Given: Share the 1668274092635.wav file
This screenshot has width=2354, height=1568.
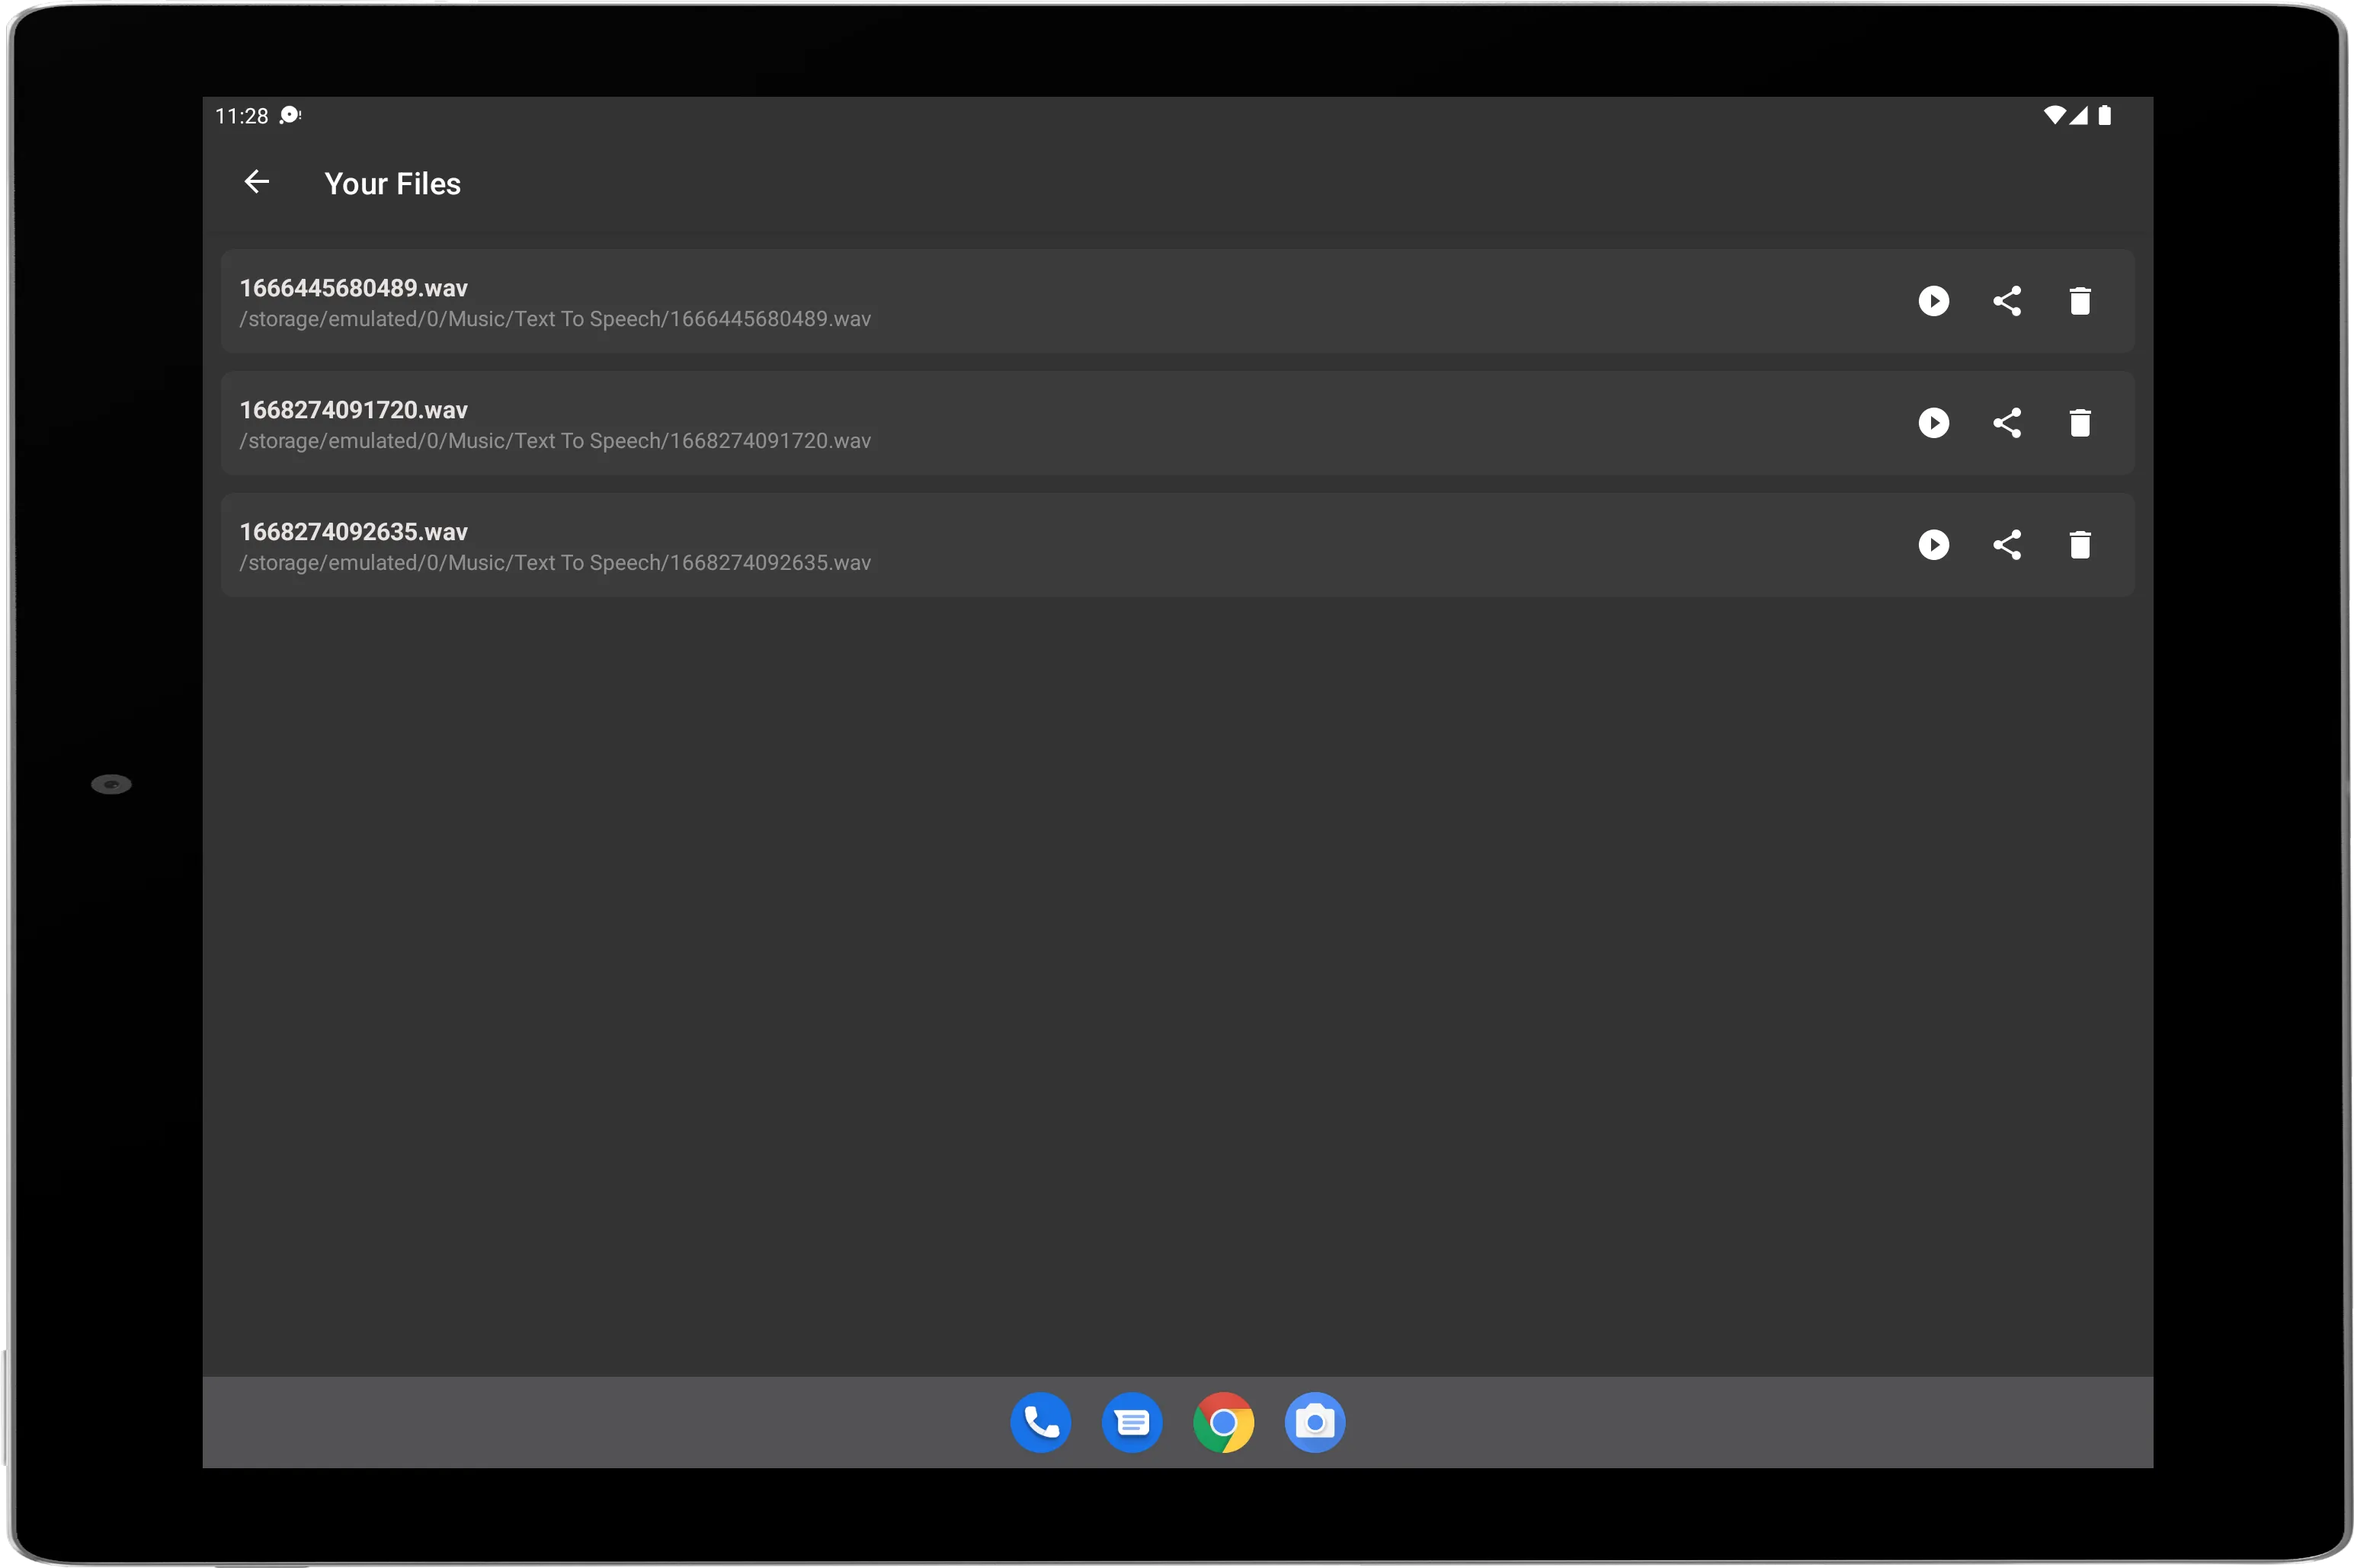Looking at the screenshot, I should pos(2006,545).
